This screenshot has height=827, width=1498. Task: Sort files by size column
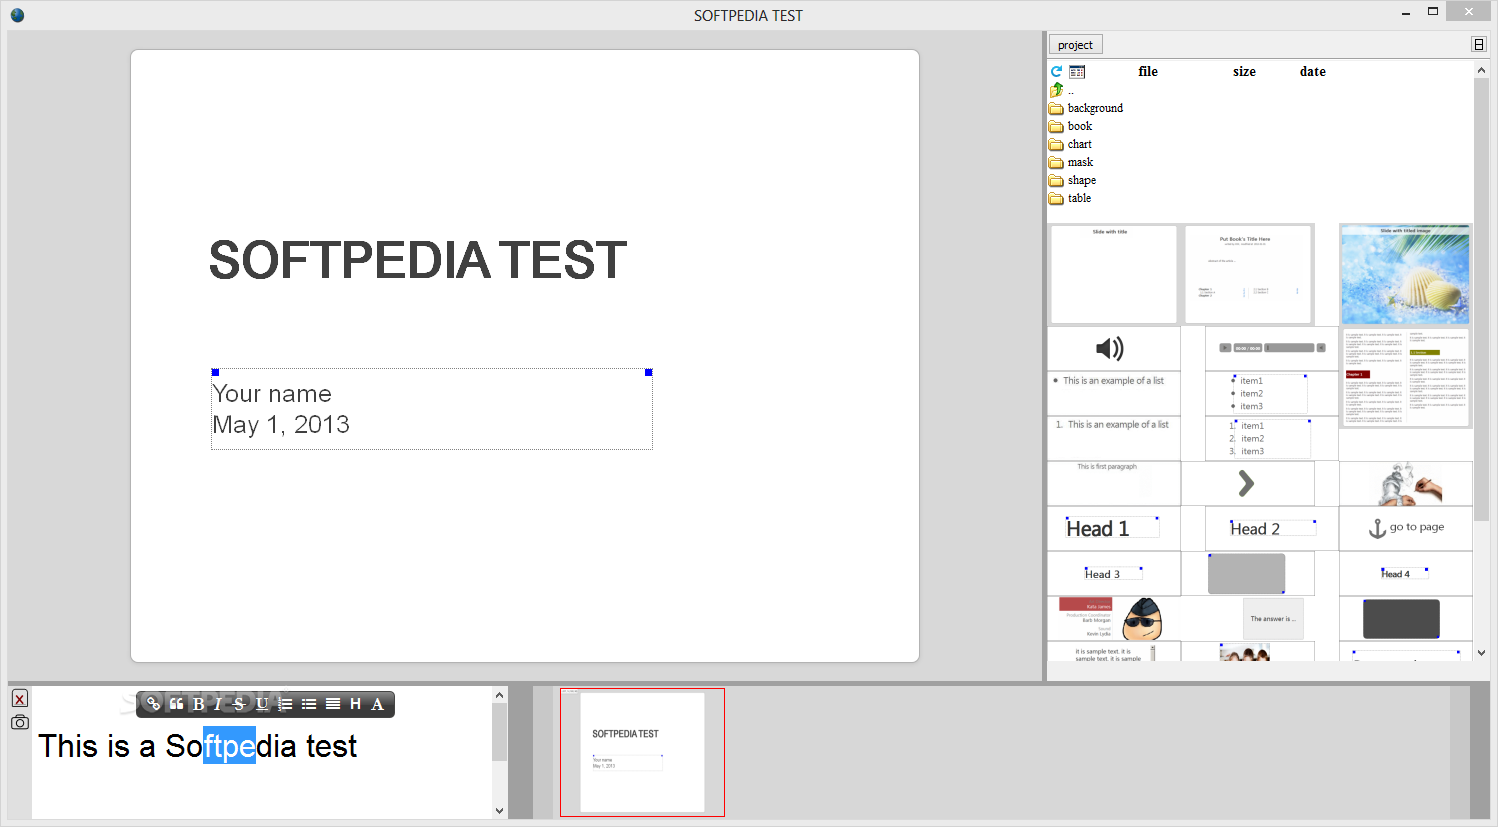point(1244,72)
